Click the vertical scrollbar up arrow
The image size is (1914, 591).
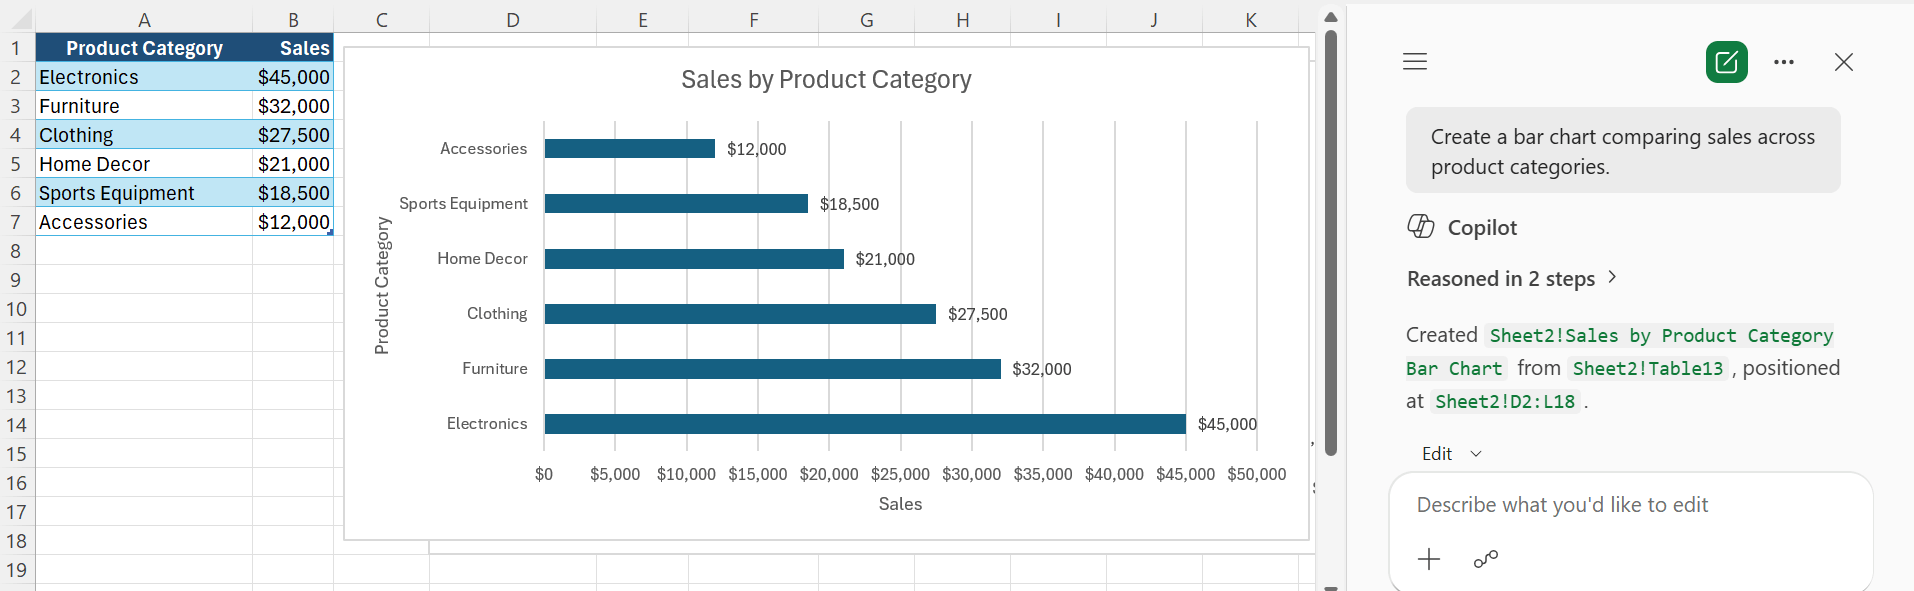click(x=1330, y=17)
